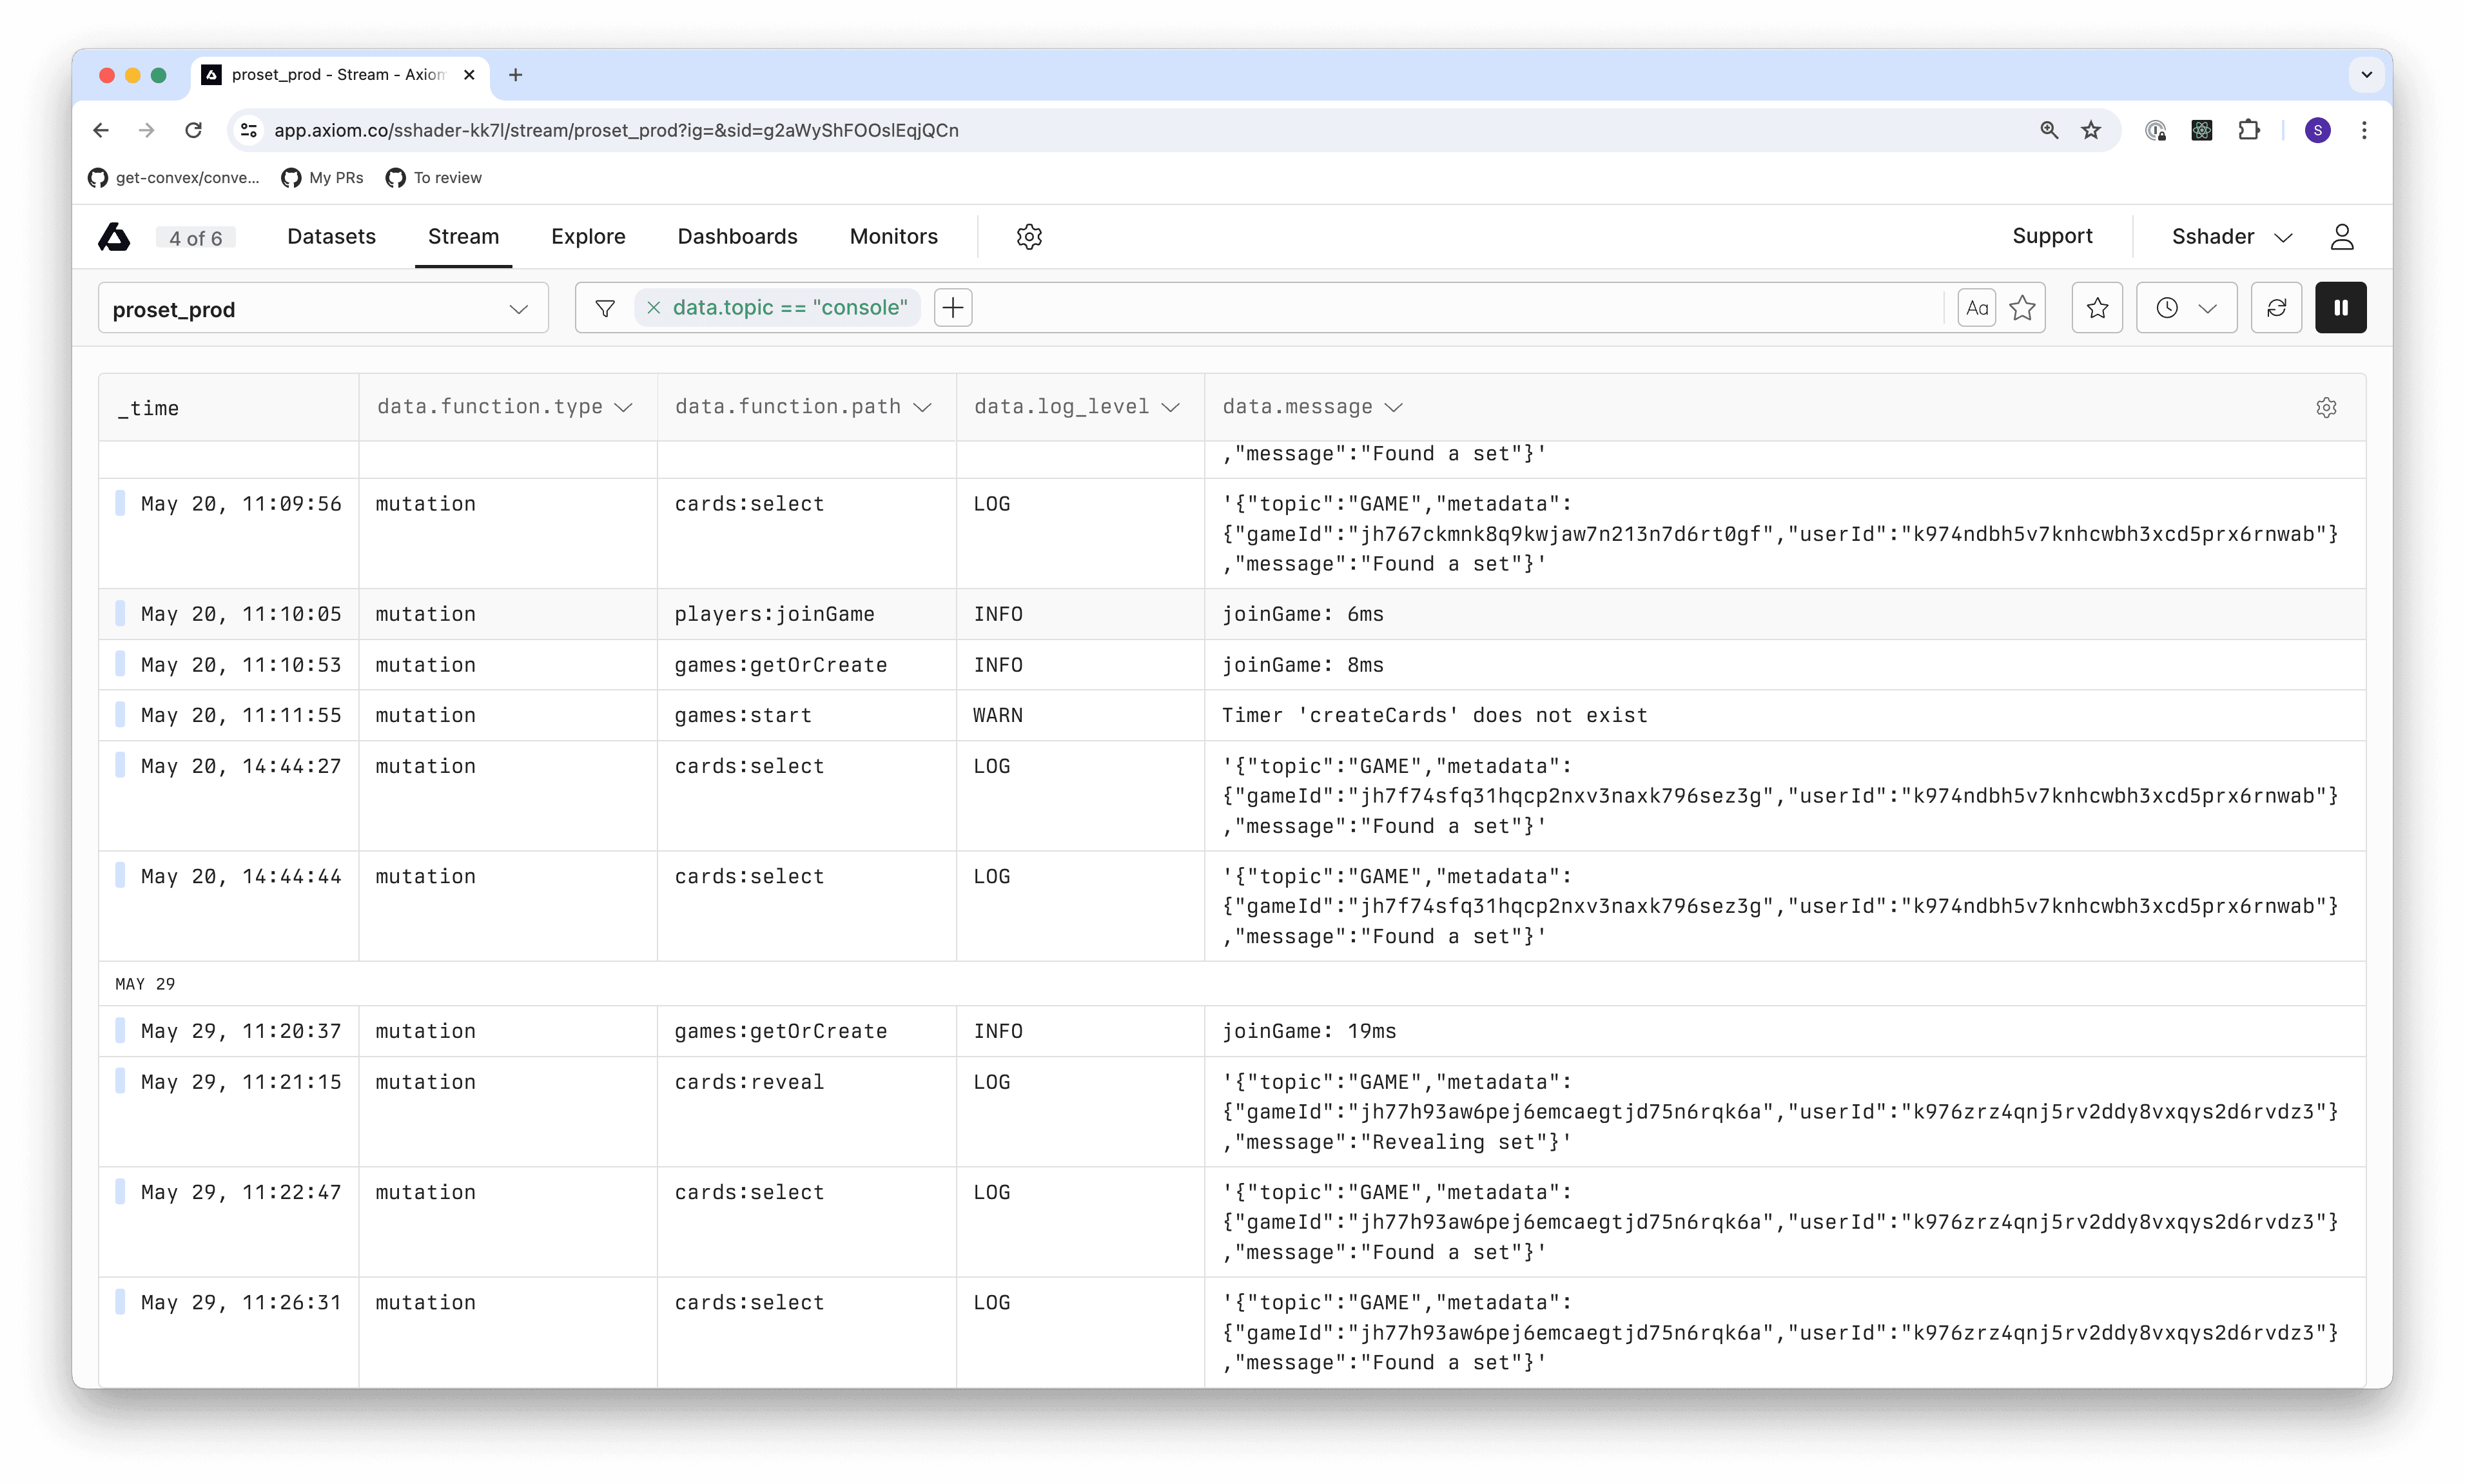Viewport: 2465px width, 1484px height.
Task: Open the settings gear in navigation
Action: (1029, 237)
